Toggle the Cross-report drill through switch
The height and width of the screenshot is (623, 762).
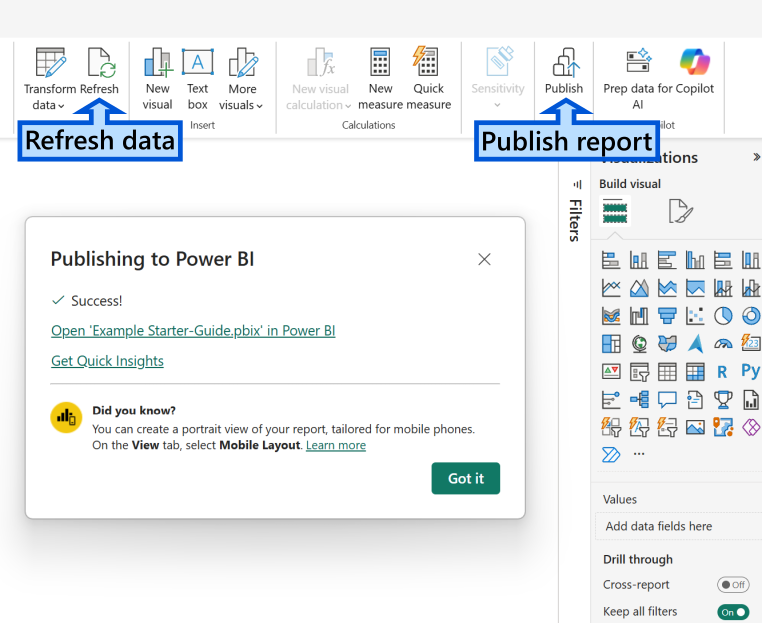click(733, 585)
